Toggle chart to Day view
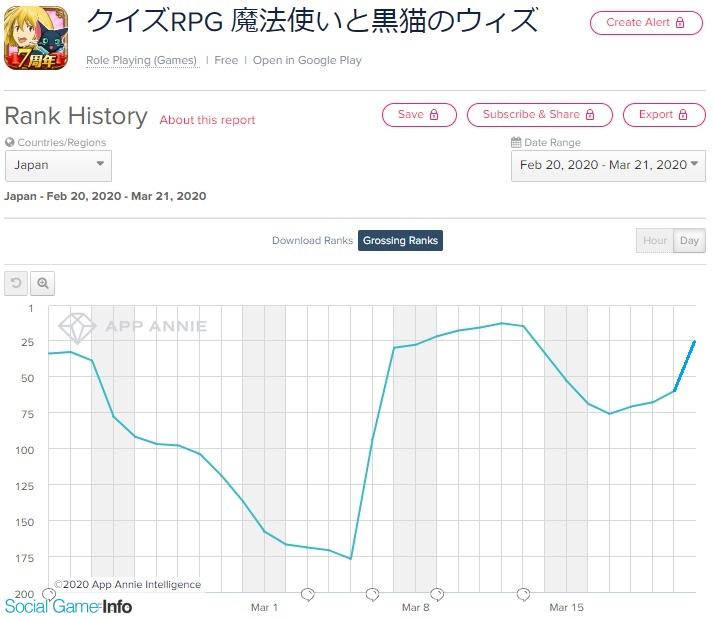This screenshot has height=619, width=714. [x=689, y=240]
